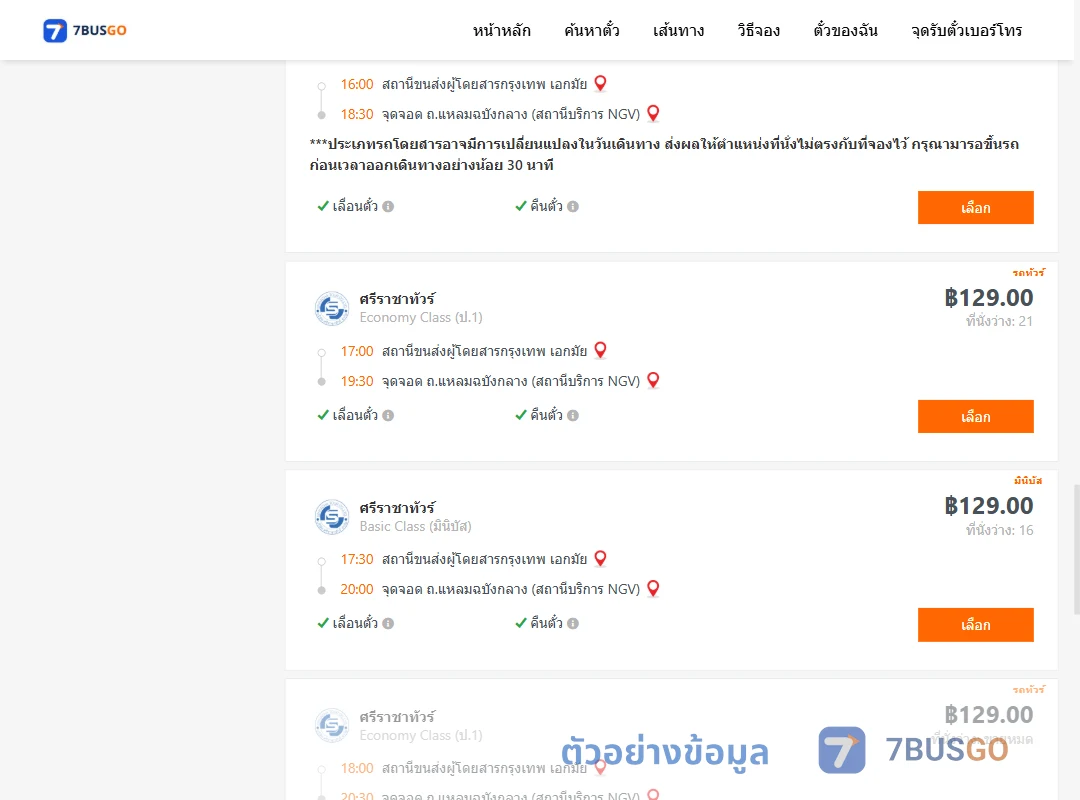Click map pin for 18:30 arrival stop

(654, 113)
